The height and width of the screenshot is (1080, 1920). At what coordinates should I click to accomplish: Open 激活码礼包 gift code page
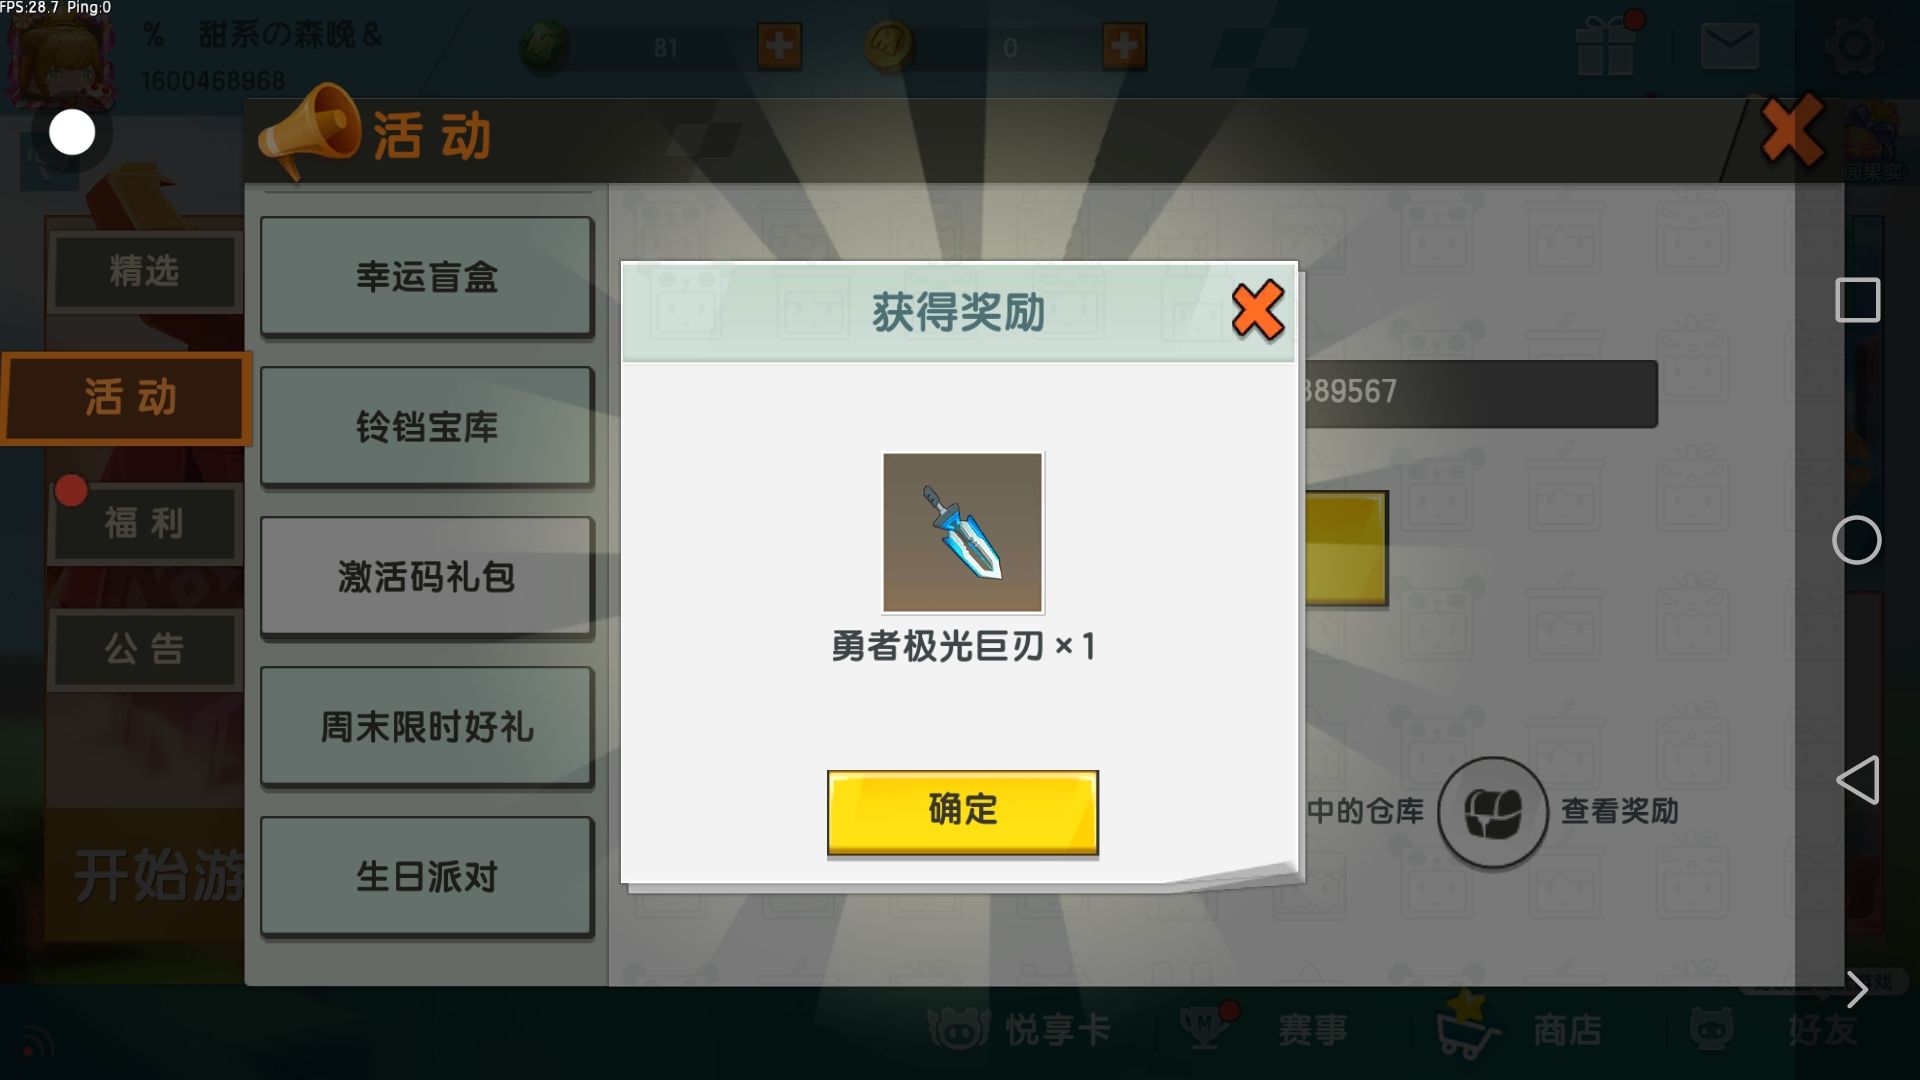426,576
